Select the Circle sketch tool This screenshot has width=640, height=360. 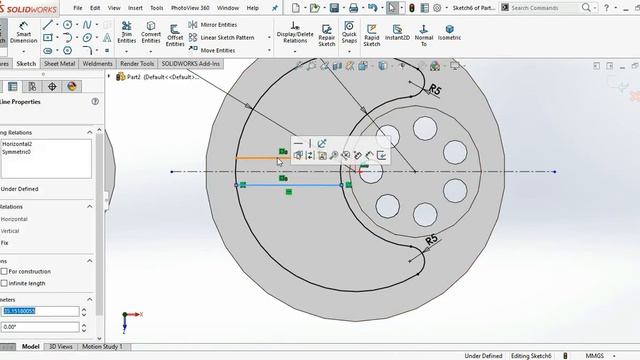67,25
